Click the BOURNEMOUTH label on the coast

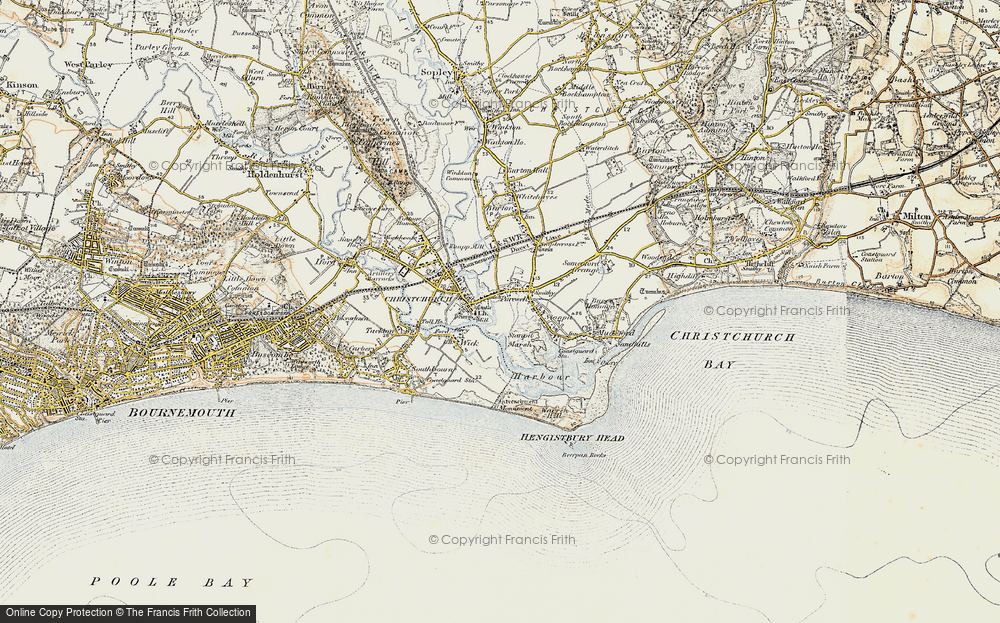click(181, 413)
